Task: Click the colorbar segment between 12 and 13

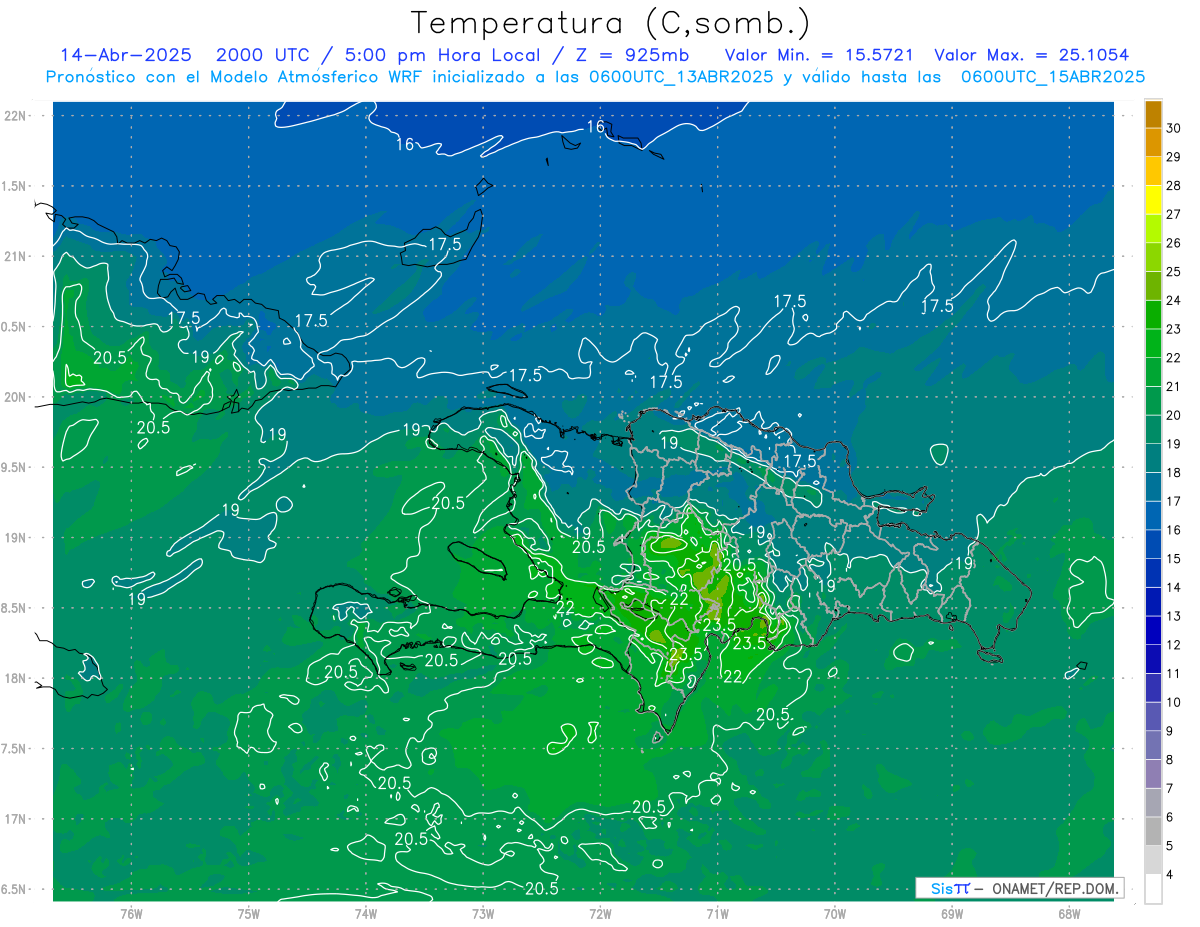Action: pyautogui.click(x=1153, y=630)
